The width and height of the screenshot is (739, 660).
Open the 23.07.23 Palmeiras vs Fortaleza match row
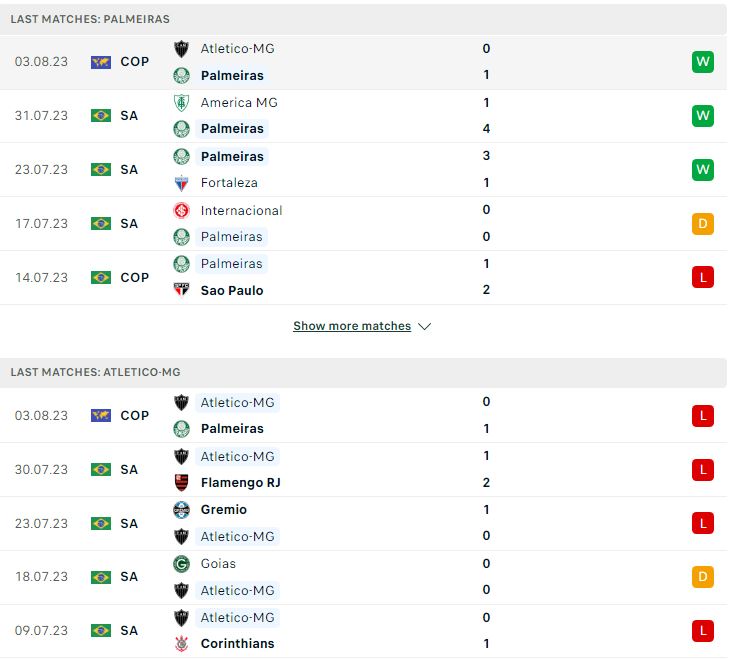pyautogui.click(x=363, y=170)
